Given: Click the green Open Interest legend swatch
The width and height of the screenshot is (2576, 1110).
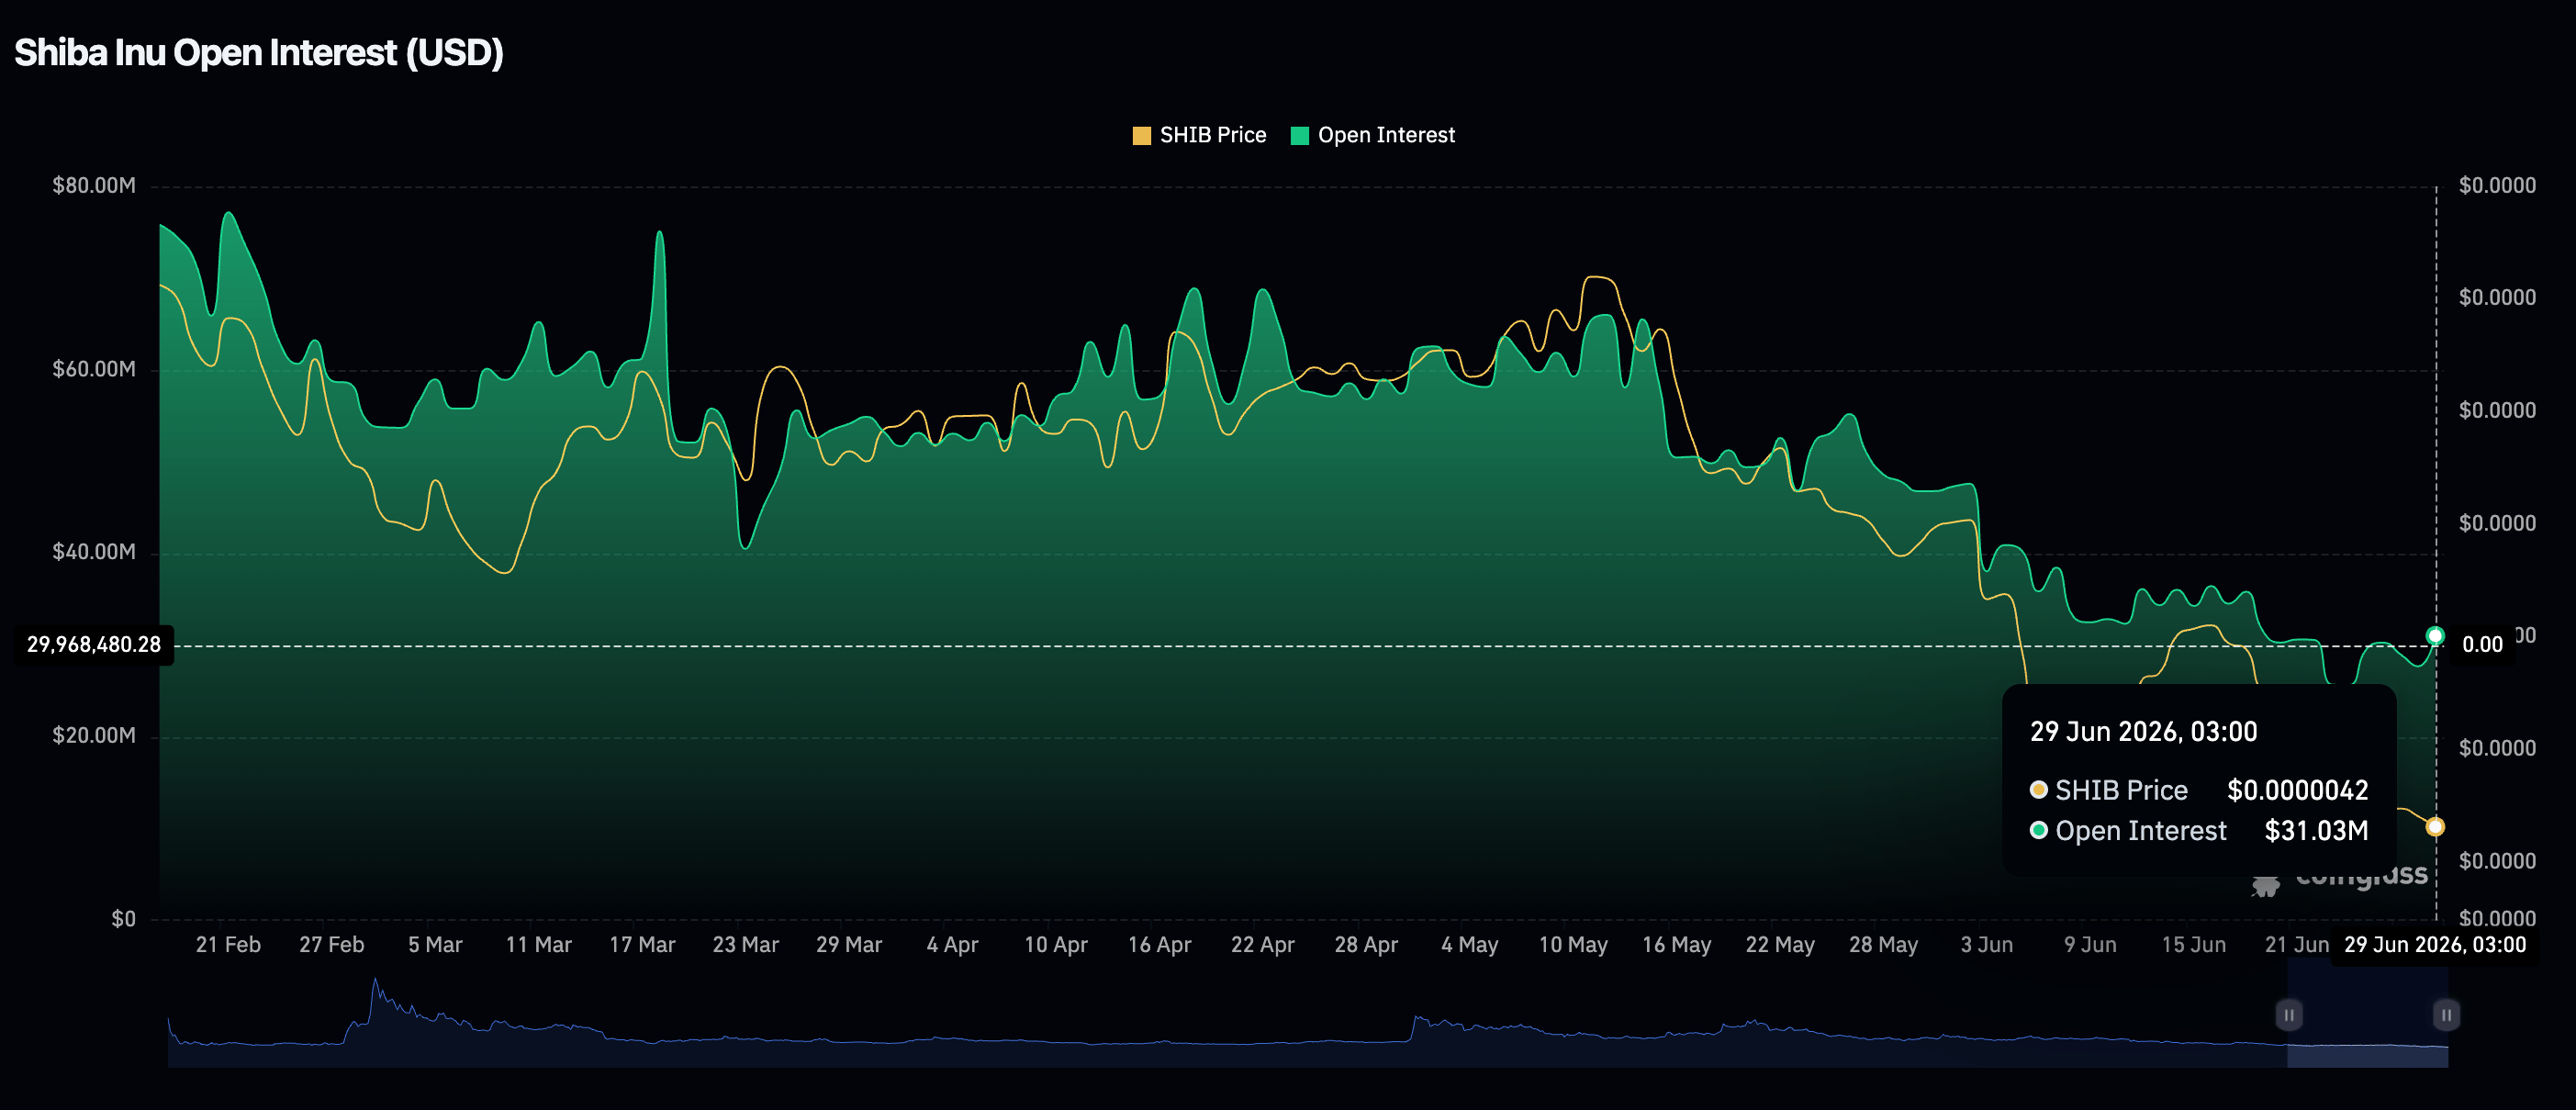Looking at the screenshot, I should pos(1299,136).
